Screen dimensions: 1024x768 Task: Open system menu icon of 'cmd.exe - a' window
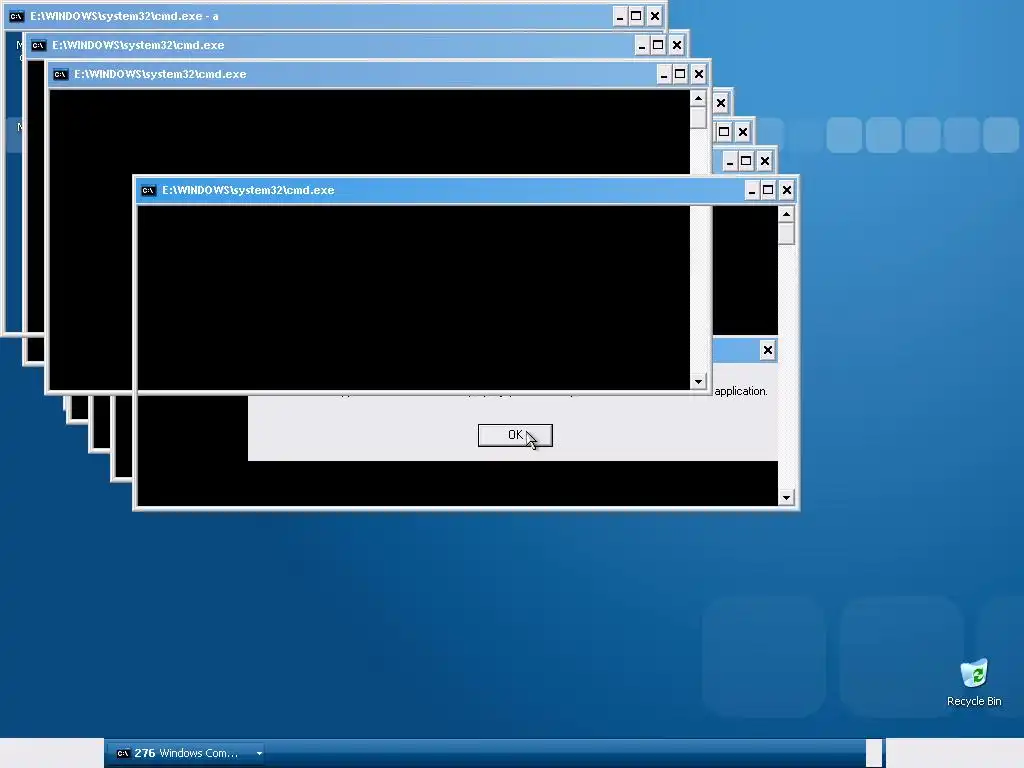pos(16,16)
